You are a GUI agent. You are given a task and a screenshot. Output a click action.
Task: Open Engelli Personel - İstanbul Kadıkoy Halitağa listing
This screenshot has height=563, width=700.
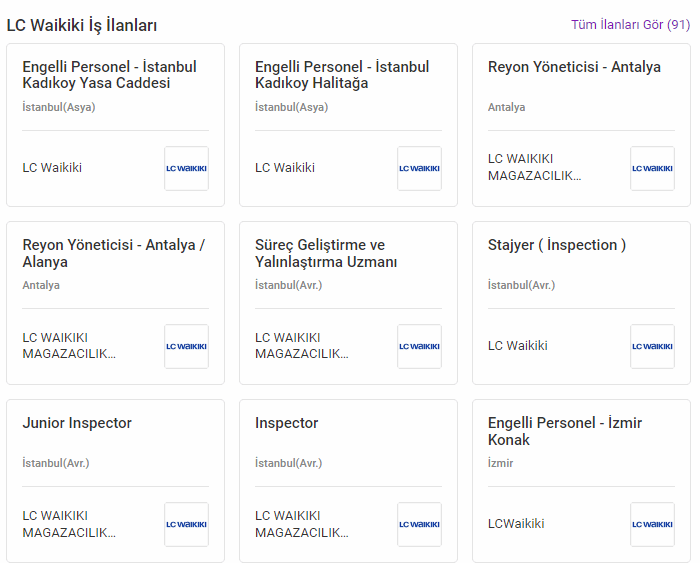click(x=342, y=75)
